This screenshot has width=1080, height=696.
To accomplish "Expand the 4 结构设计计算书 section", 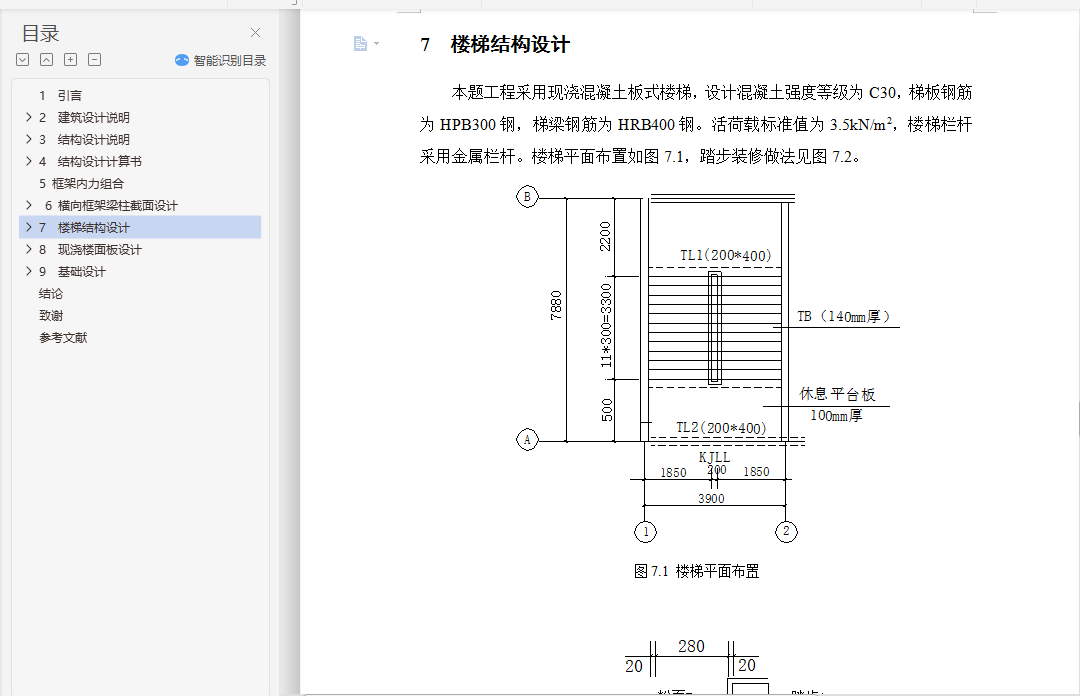I will (x=29, y=161).
